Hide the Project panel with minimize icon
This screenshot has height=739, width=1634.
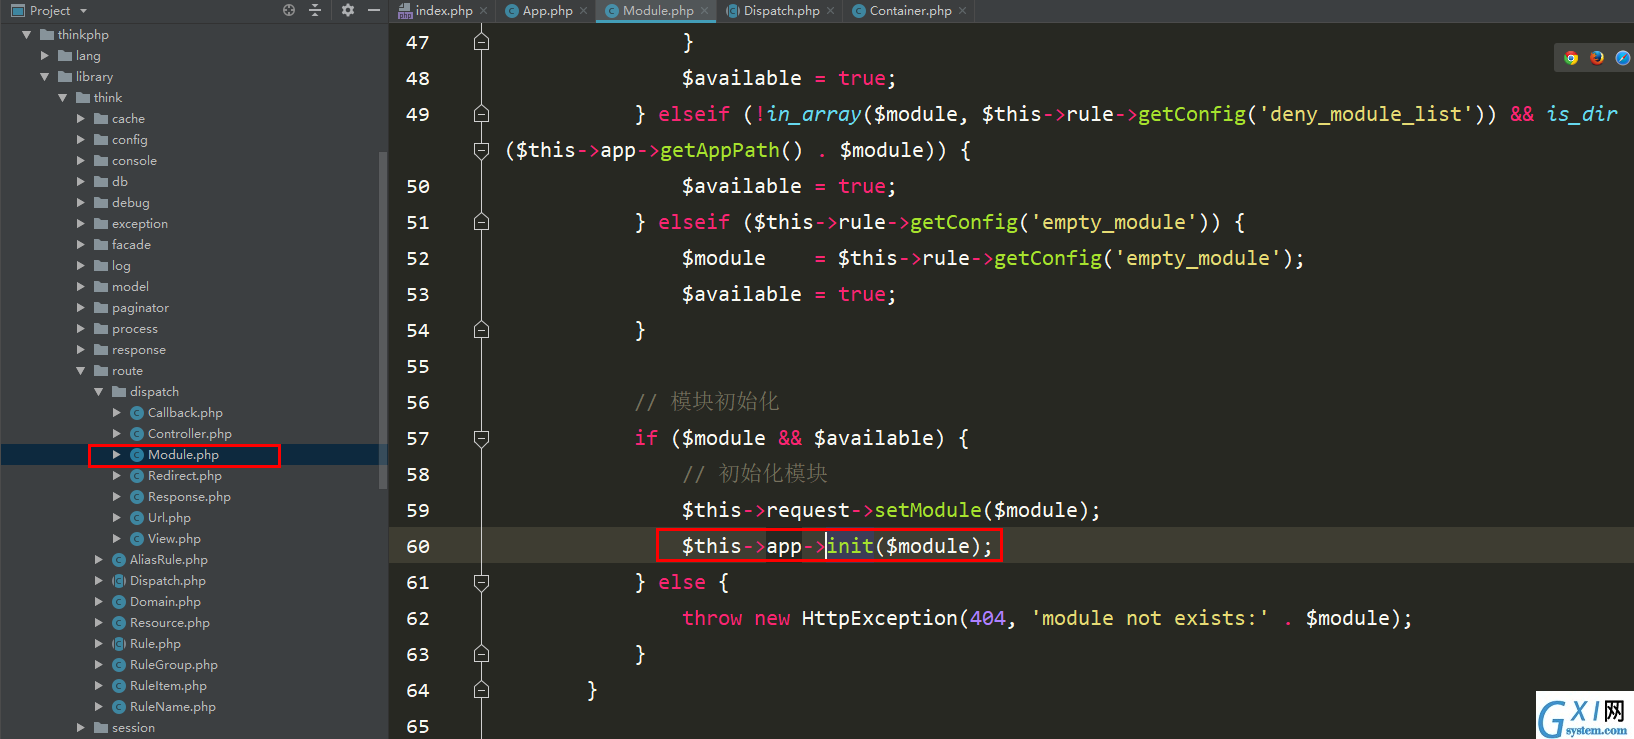tap(374, 10)
